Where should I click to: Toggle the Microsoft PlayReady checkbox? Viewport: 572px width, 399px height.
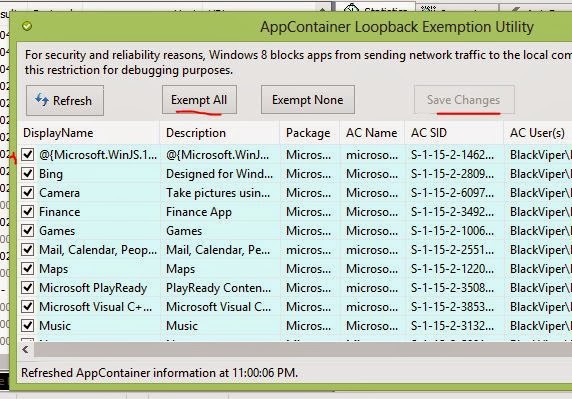pos(28,287)
